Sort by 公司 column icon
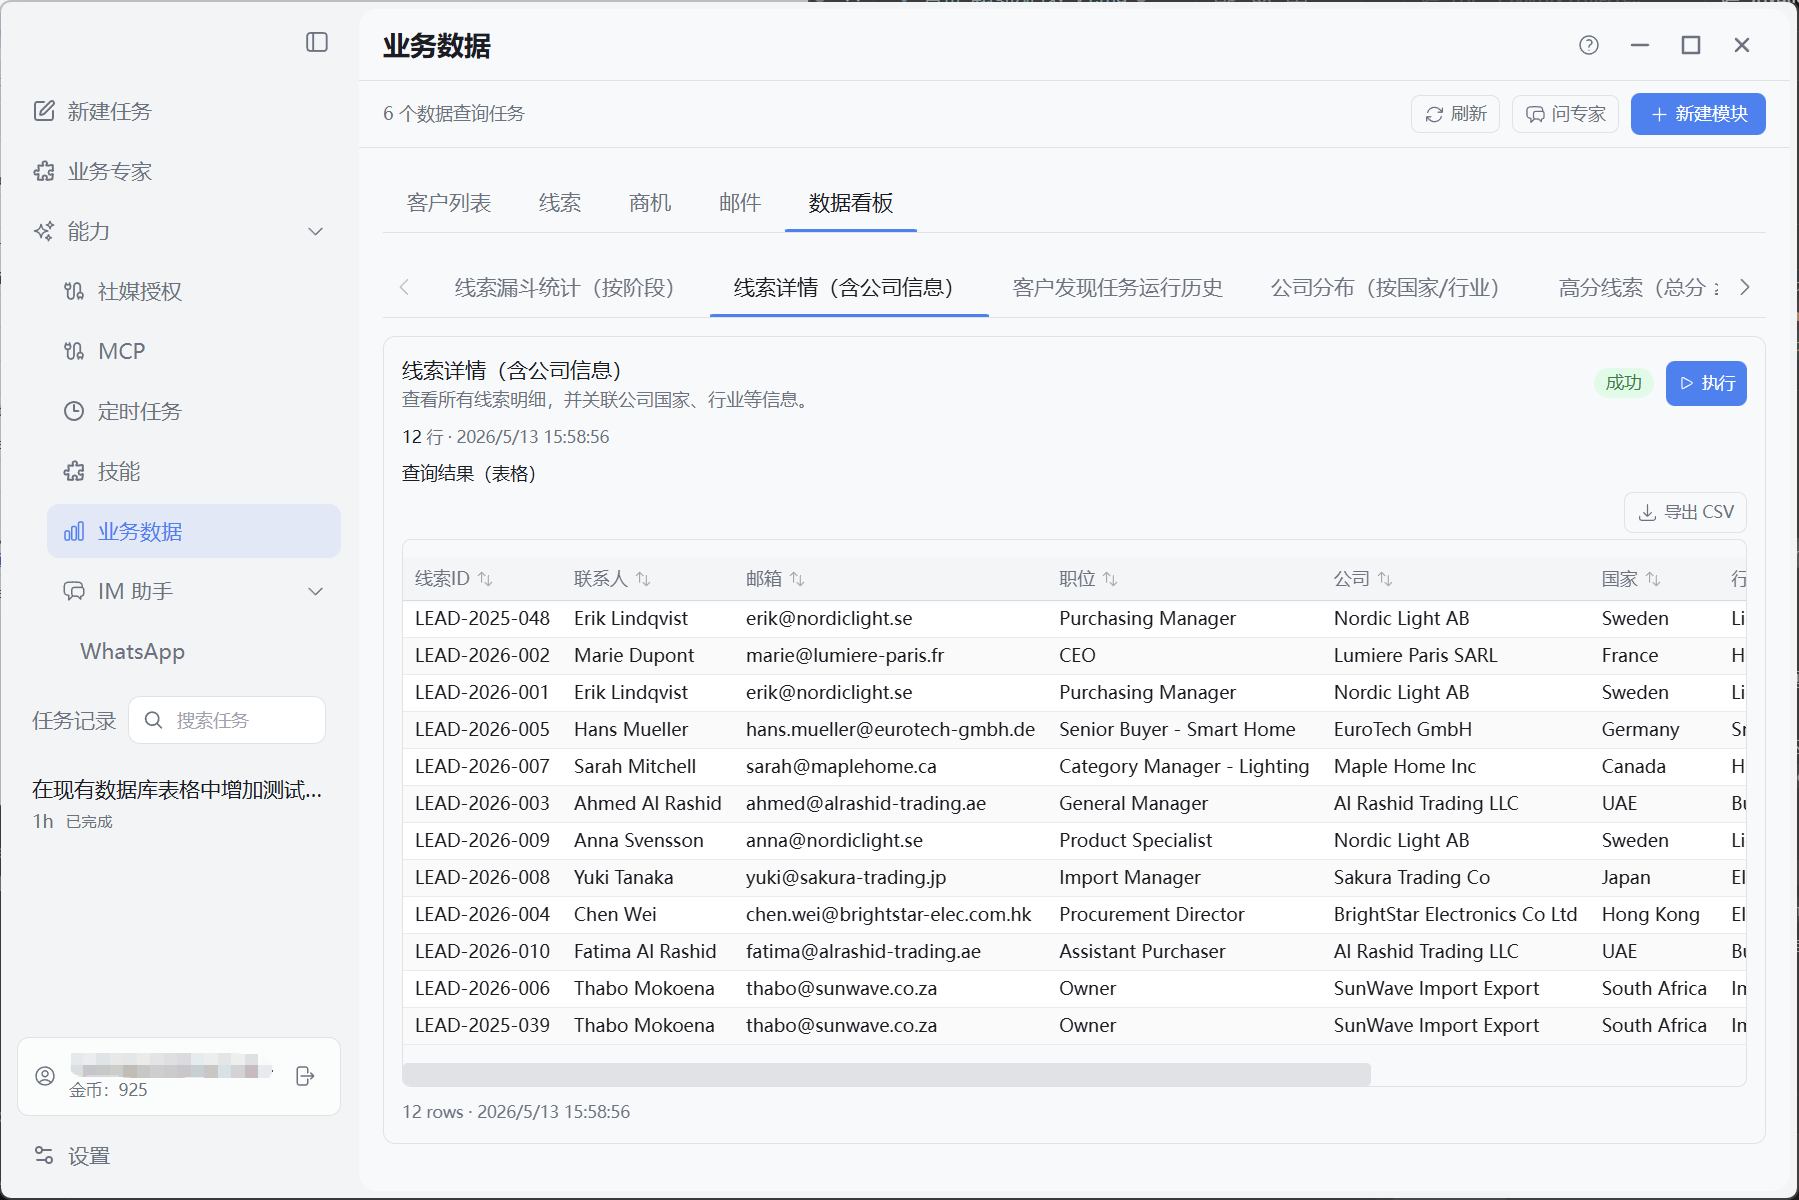This screenshot has width=1799, height=1200. coord(1385,579)
